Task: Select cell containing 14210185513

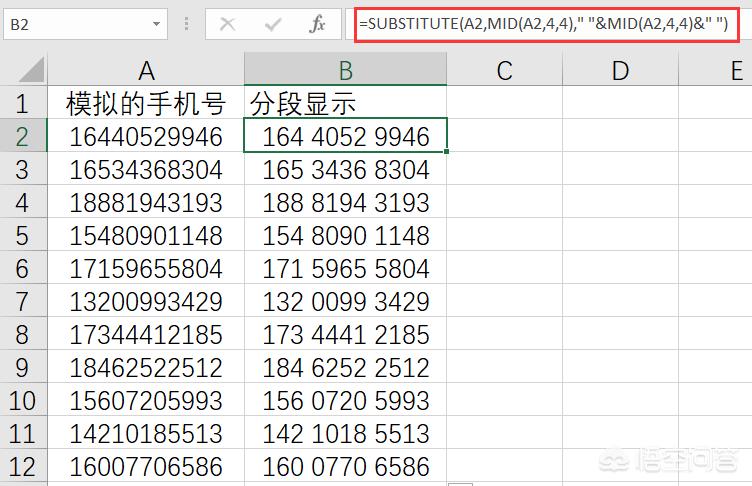Action: pyautogui.click(x=146, y=433)
